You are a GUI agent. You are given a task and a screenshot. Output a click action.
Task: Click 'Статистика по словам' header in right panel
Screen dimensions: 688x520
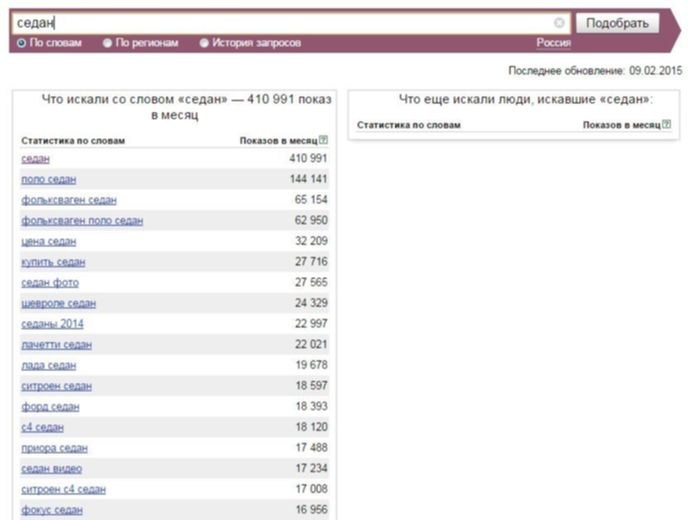(x=408, y=125)
